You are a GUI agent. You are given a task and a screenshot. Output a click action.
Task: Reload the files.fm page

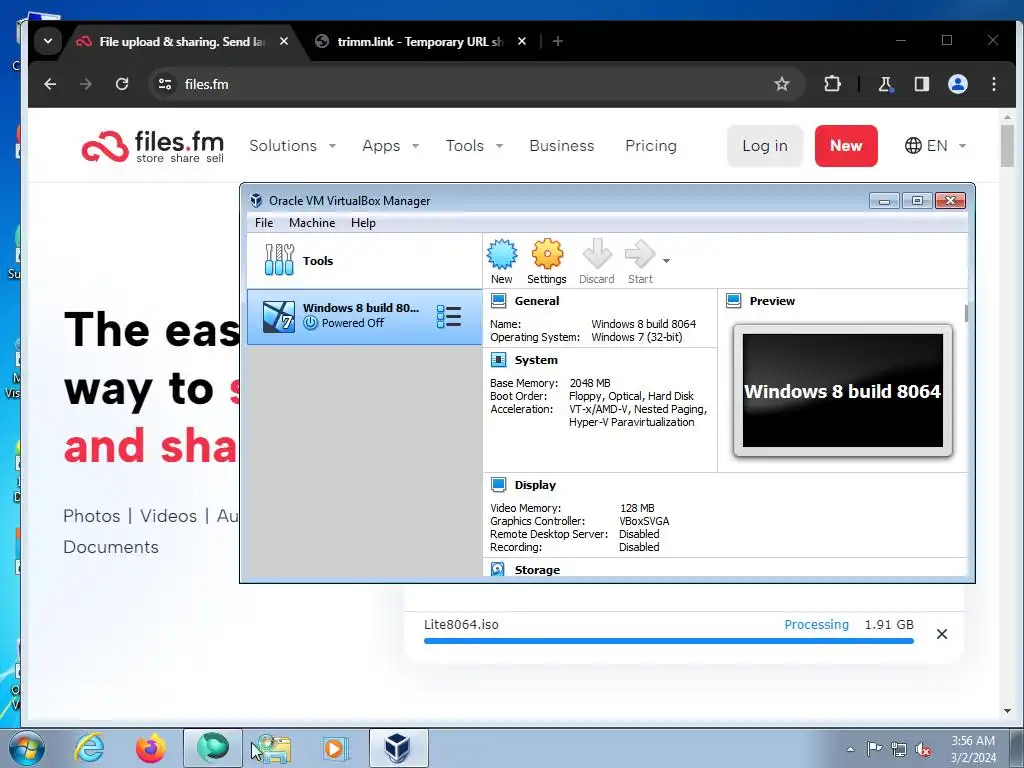[x=121, y=84]
